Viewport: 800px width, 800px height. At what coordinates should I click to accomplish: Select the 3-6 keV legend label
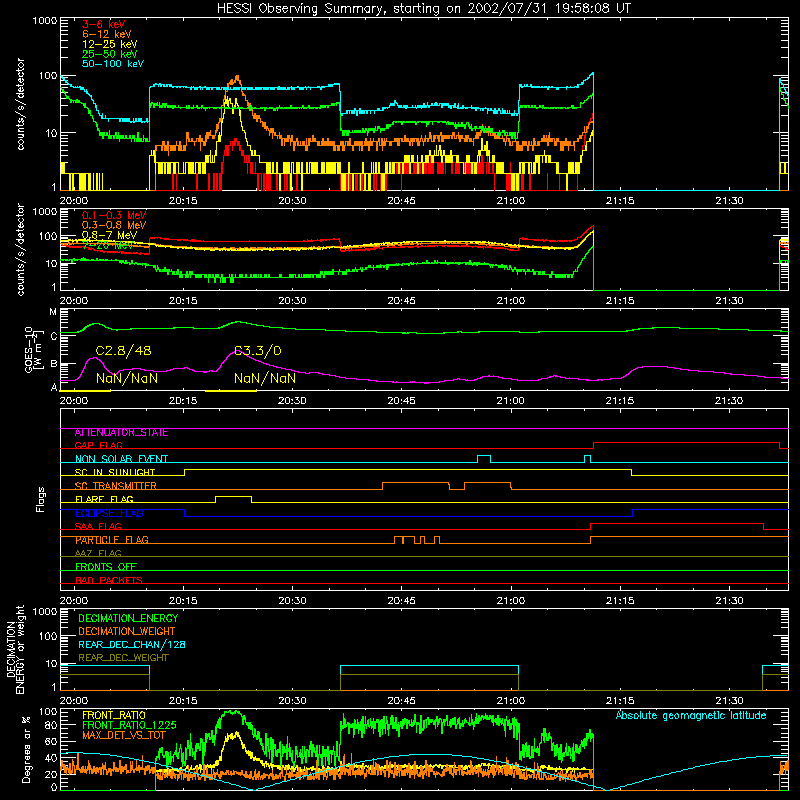[104, 24]
